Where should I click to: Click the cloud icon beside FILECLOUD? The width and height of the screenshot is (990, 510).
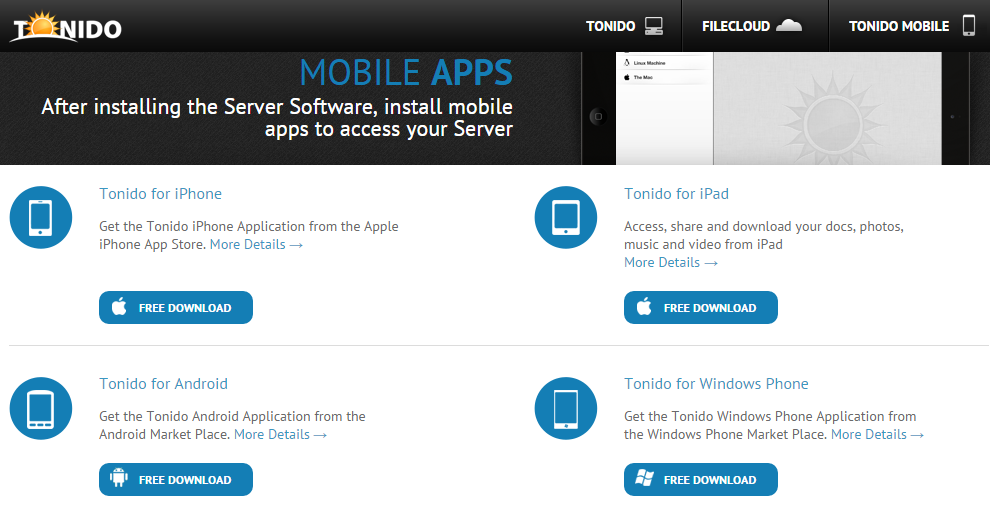click(789, 25)
